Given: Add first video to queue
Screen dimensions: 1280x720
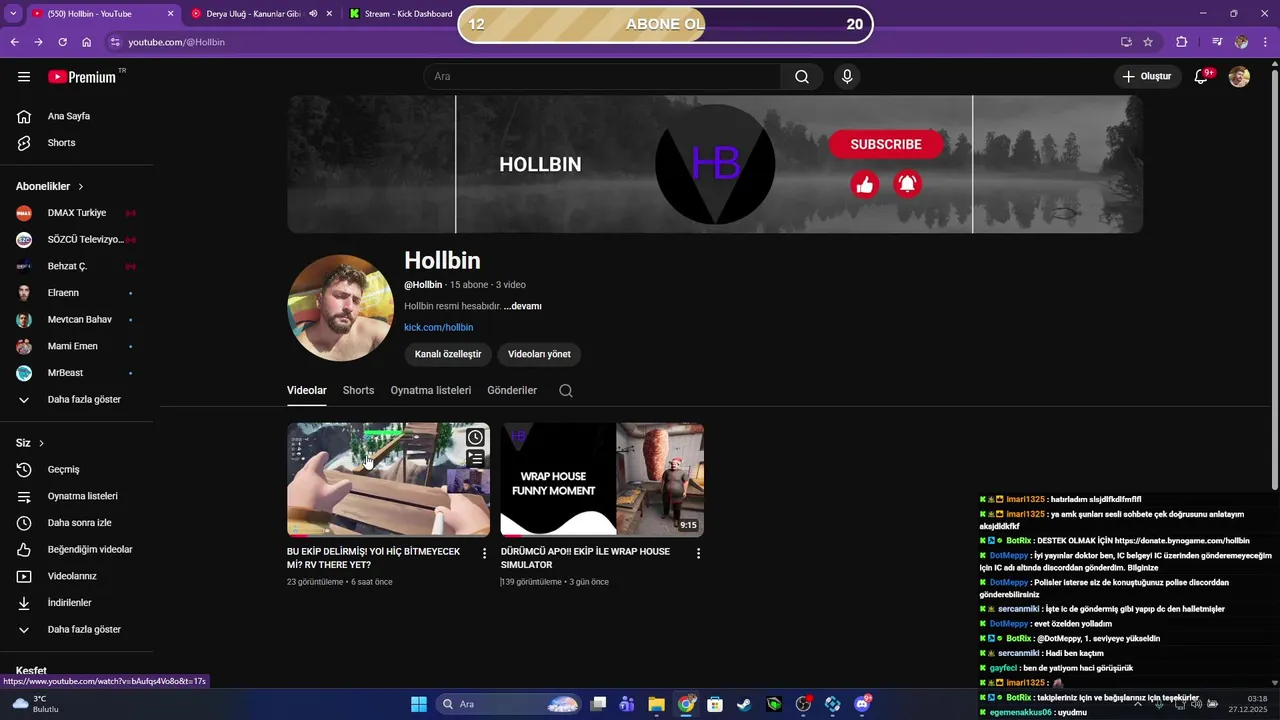Looking at the screenshot, I should click(475, 458).
